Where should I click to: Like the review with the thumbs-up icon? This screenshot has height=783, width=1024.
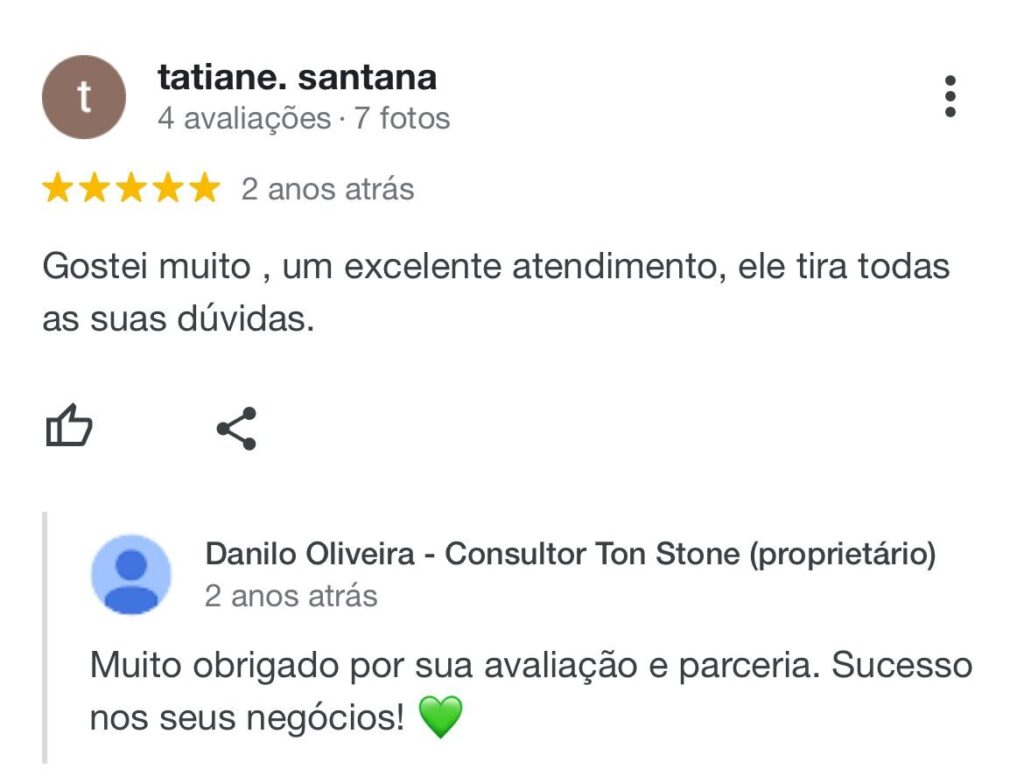tap(69, 425)
